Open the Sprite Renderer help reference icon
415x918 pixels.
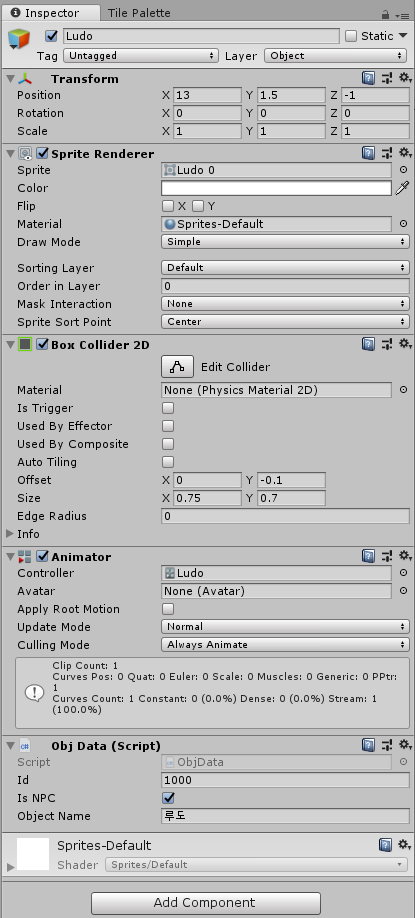point(368,153)
